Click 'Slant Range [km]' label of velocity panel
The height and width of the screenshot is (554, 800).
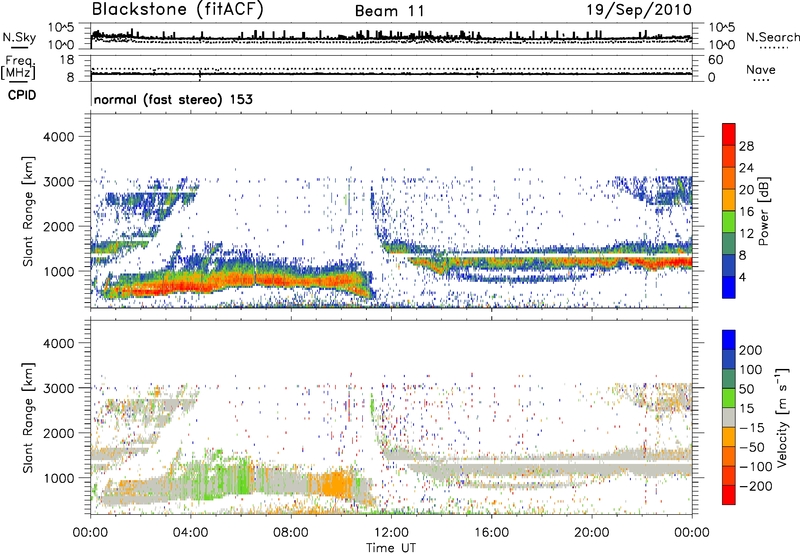point(29,417)
